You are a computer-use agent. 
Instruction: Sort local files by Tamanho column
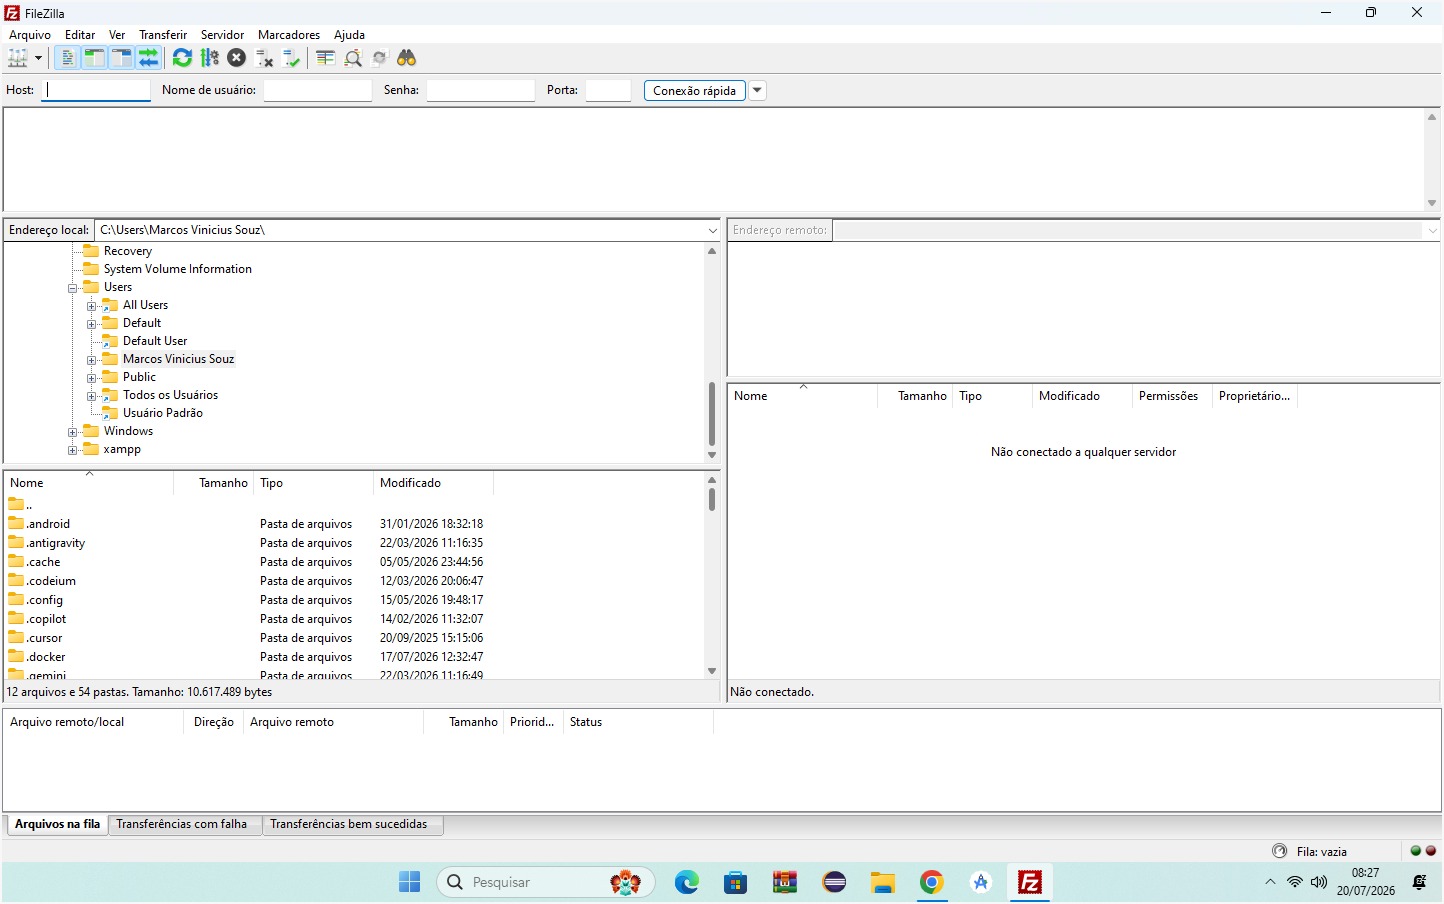click(x=213, y=483)
